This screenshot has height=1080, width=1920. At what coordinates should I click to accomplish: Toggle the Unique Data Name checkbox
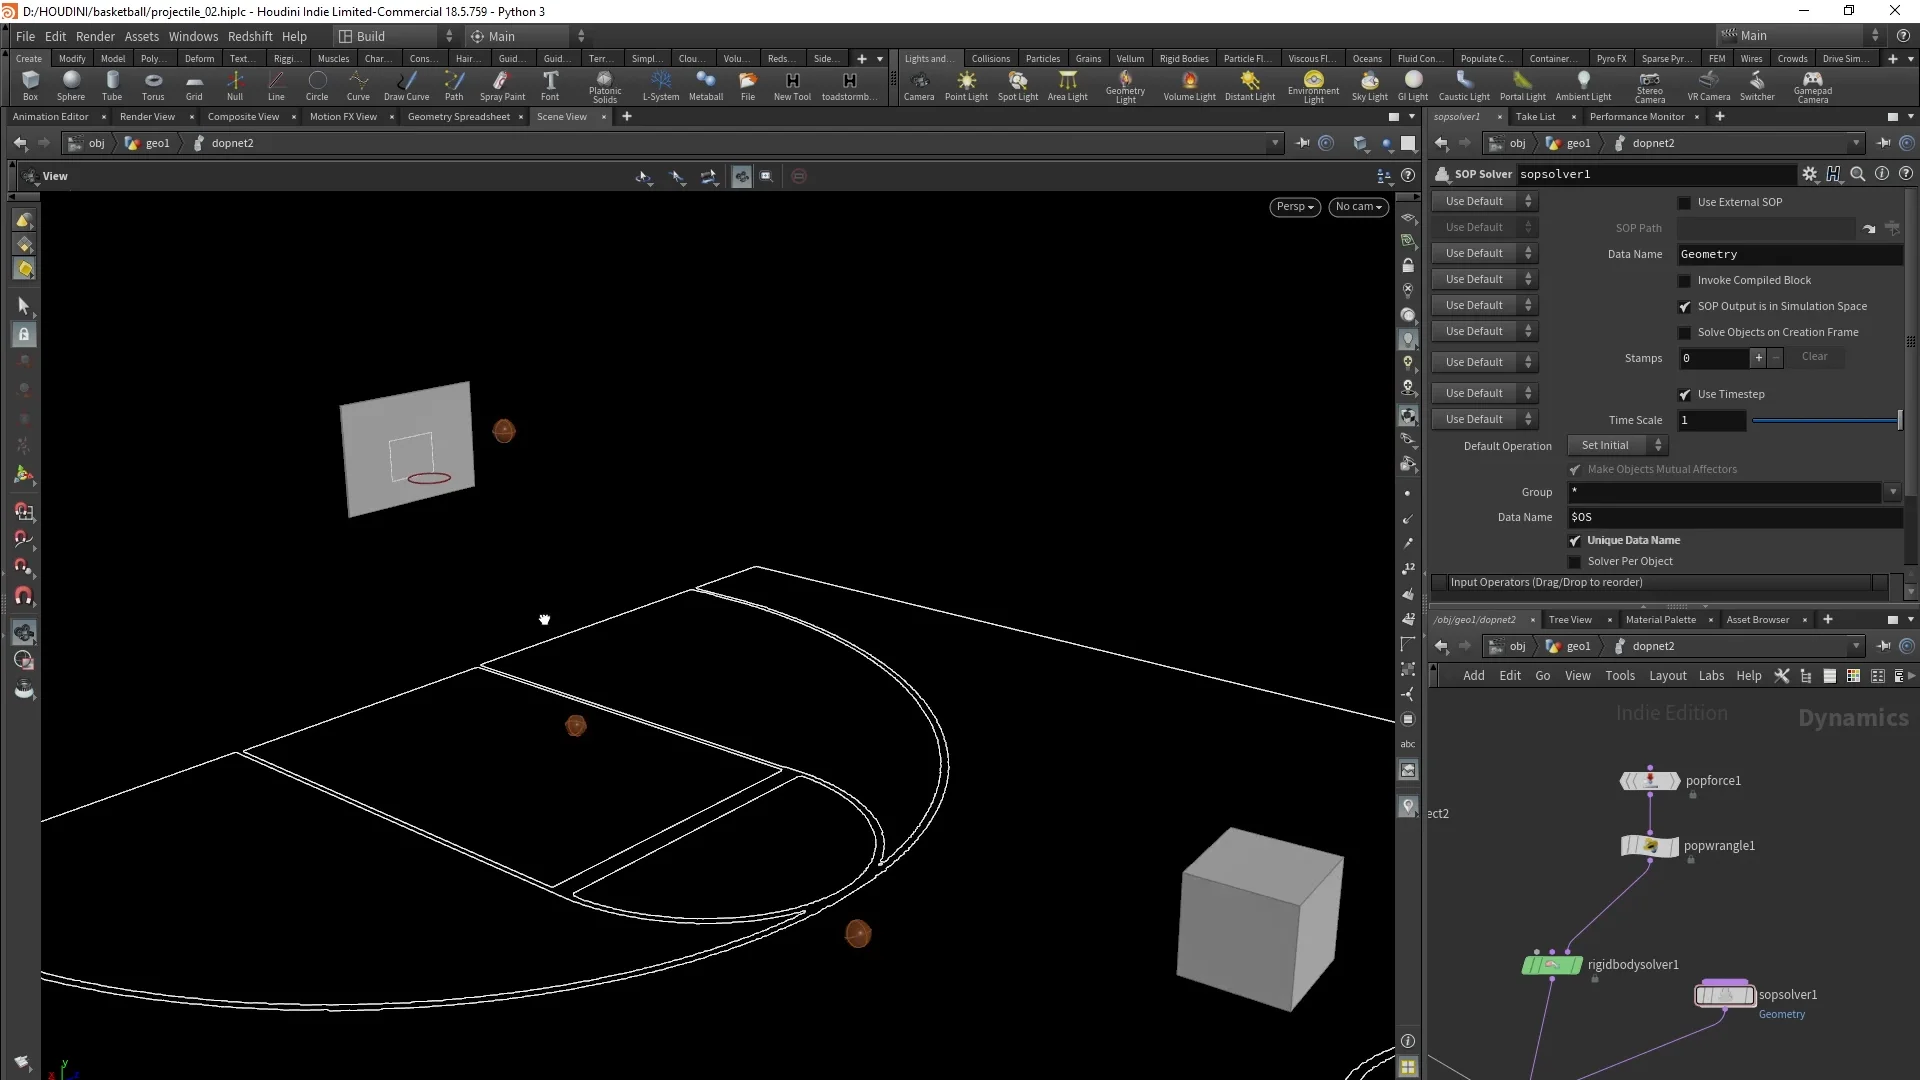(1575, 541)
